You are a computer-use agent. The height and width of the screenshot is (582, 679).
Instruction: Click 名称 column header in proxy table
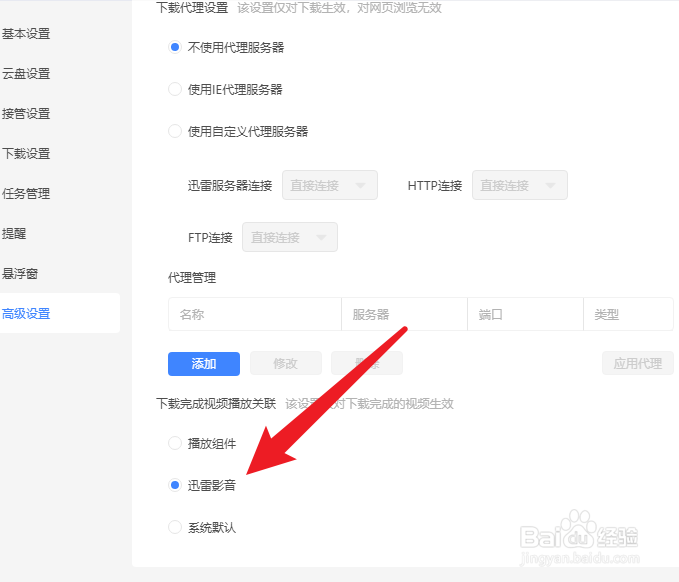(255, 314)
